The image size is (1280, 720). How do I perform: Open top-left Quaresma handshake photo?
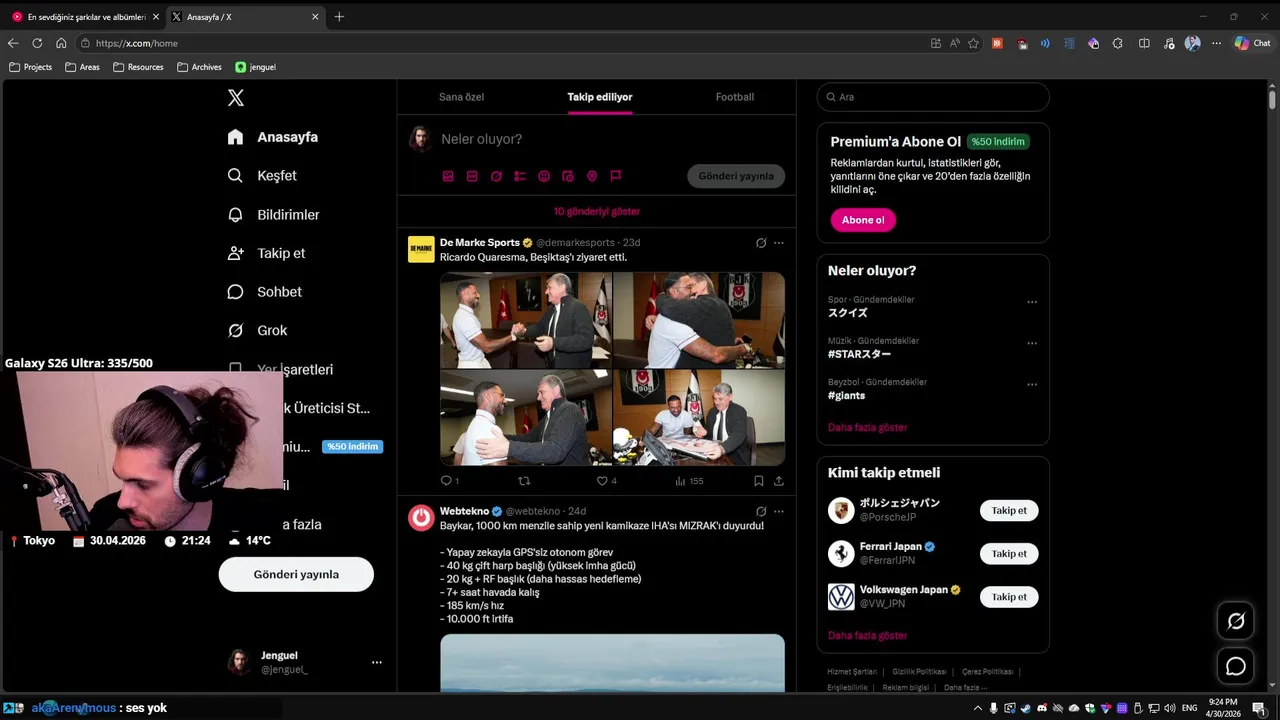coord(526,320)
